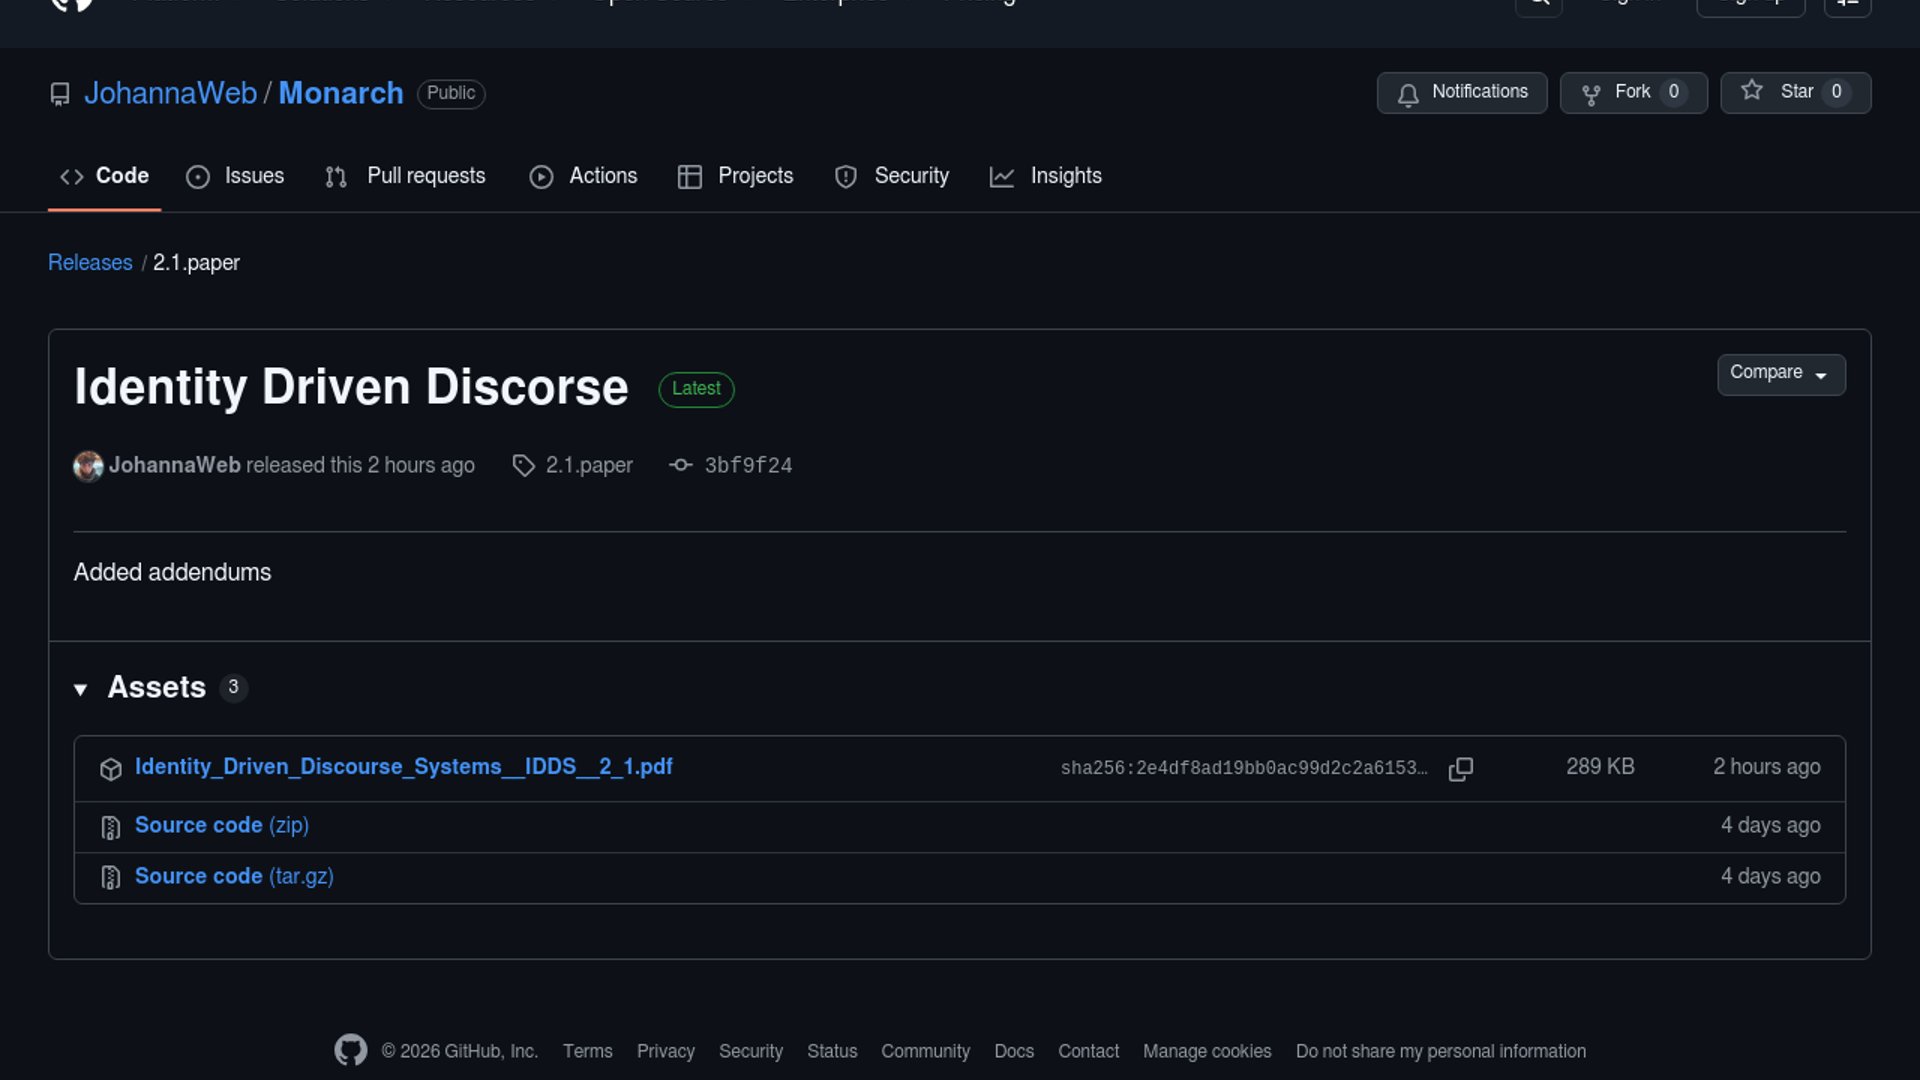The height and width of the screenshot is (1080, 1920).
Task: Download Source code (tar.gz)
Action: click(234, 877)
